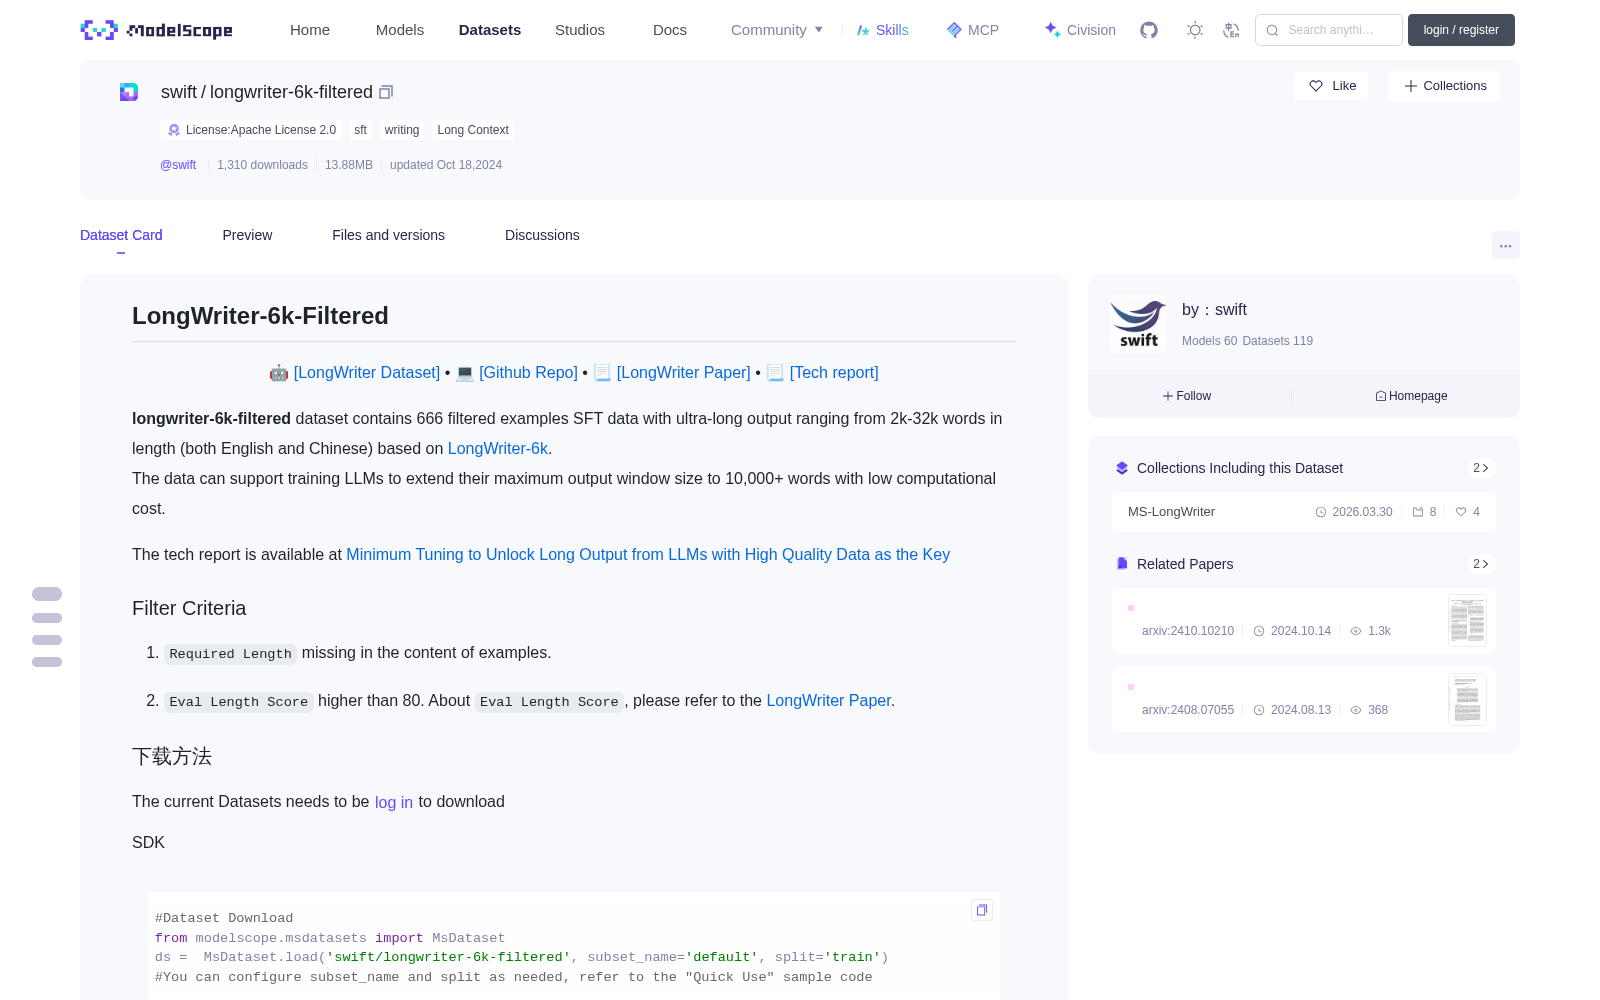Click the swift organization logo
Image resolution: width=1600 pixels, height=1000 pixels.
tap(1138, 324)
